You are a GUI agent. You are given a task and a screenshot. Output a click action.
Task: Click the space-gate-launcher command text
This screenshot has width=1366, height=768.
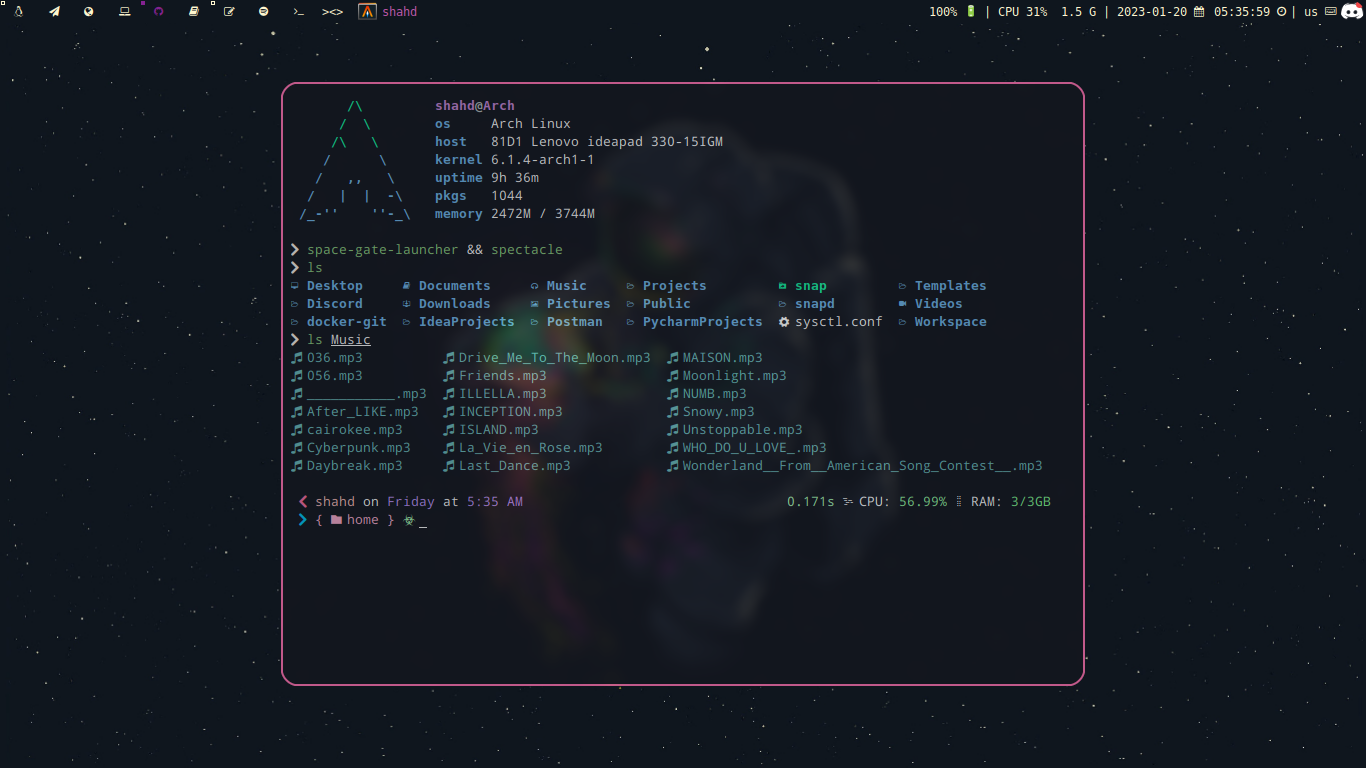(383, 250)
